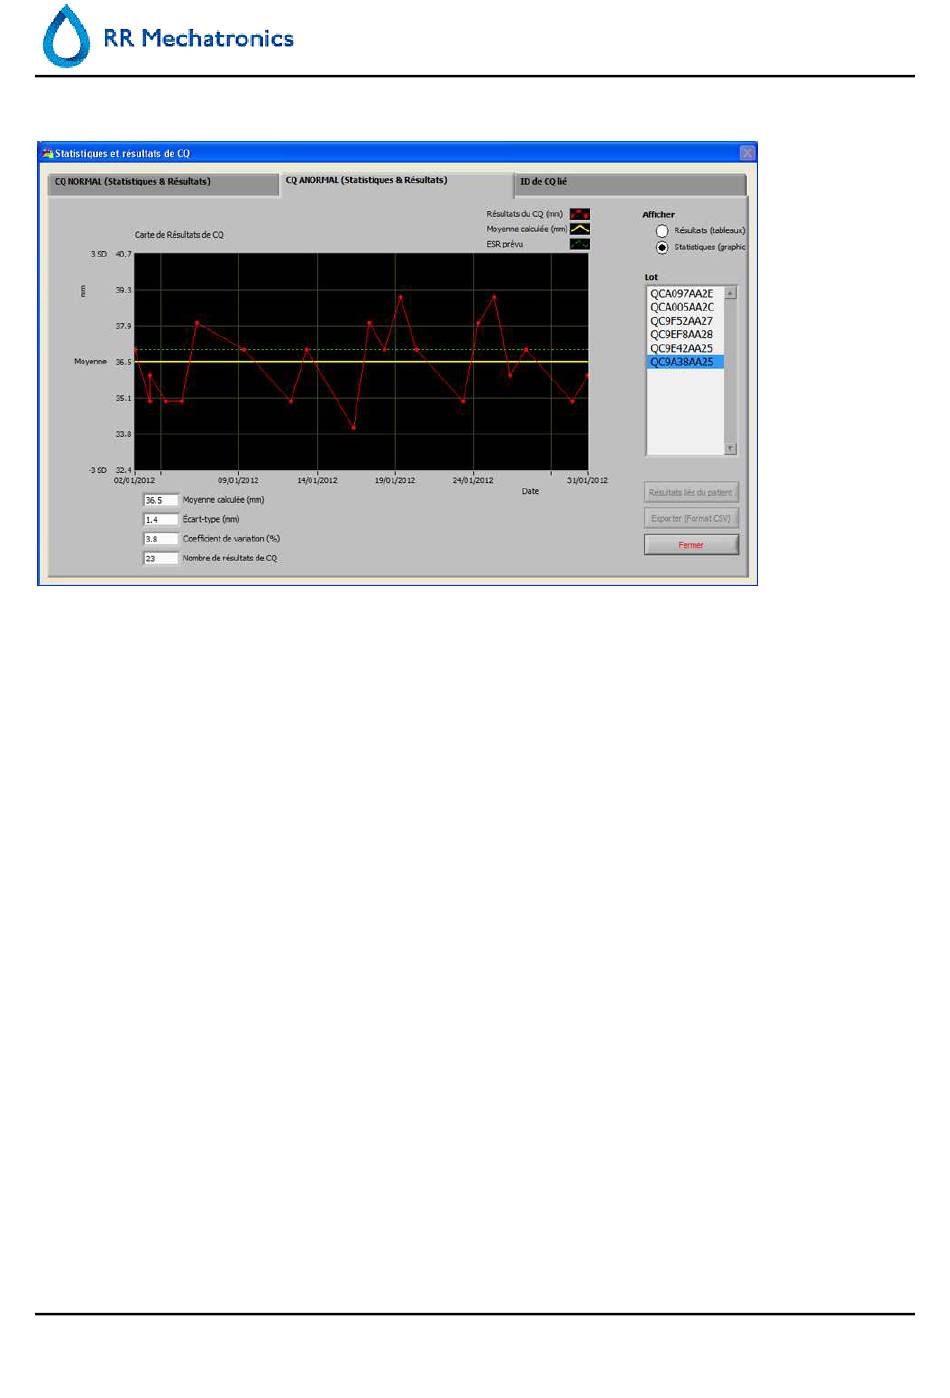
Task: Click the Lot list scroll up arrow
Action: (x=730, y=293)
